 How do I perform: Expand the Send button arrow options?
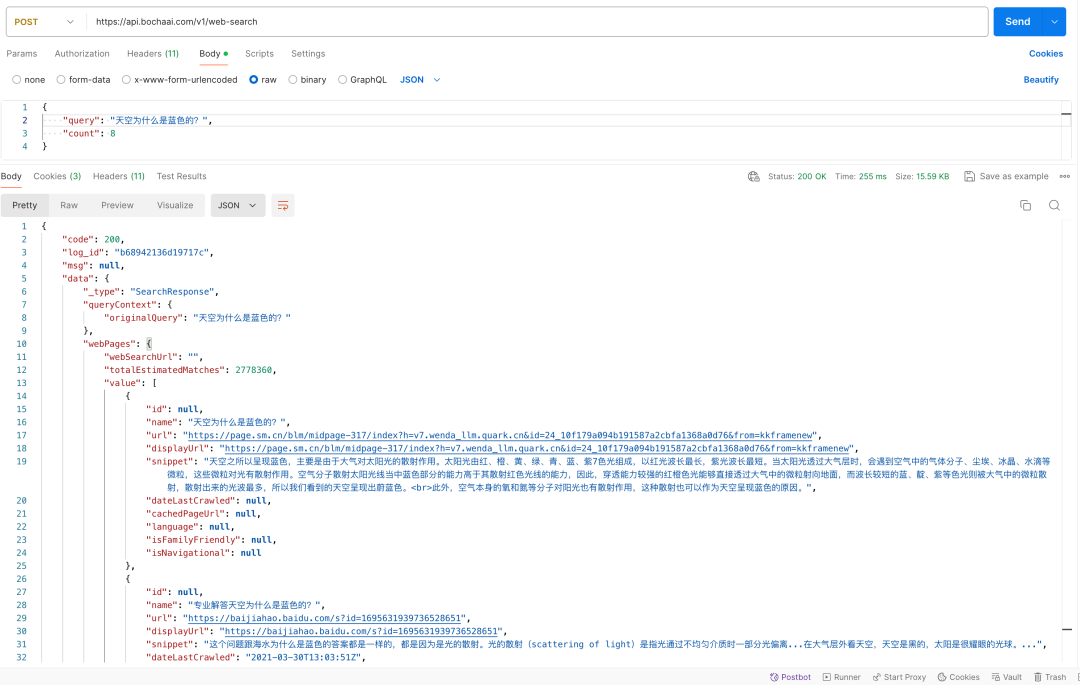pos(1054,21)
